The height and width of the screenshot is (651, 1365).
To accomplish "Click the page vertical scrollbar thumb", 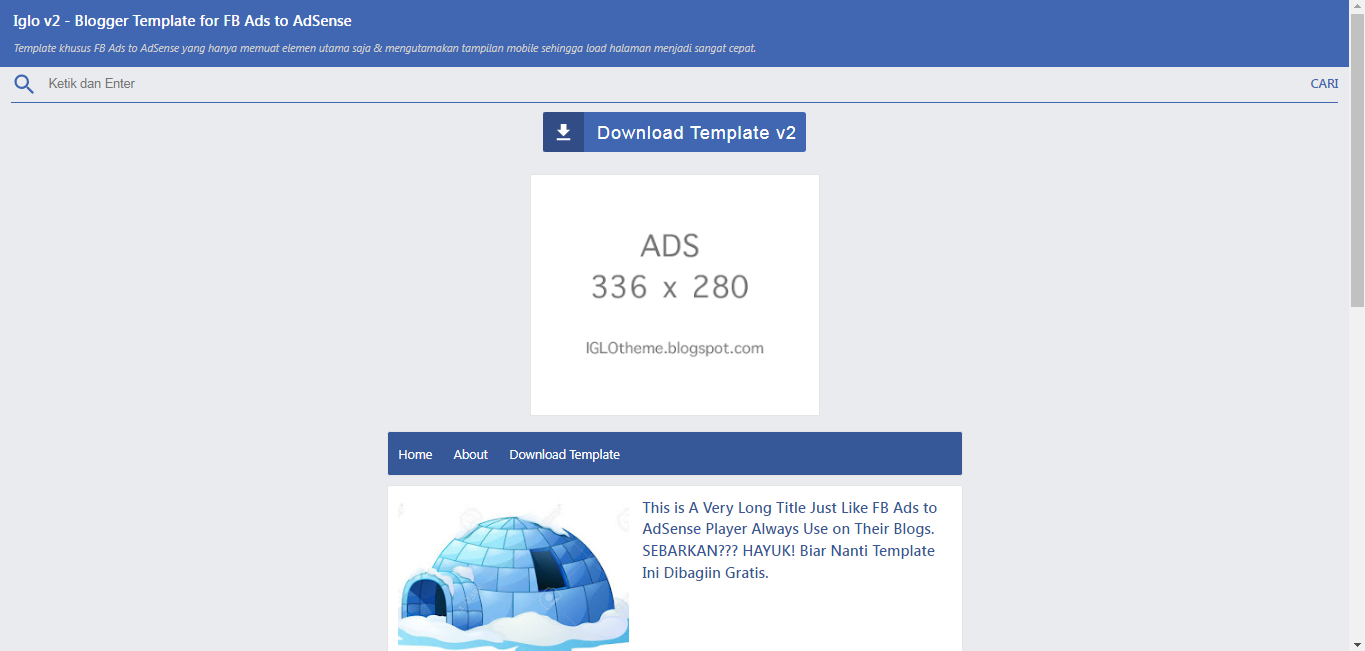I will pos(1357,160).
